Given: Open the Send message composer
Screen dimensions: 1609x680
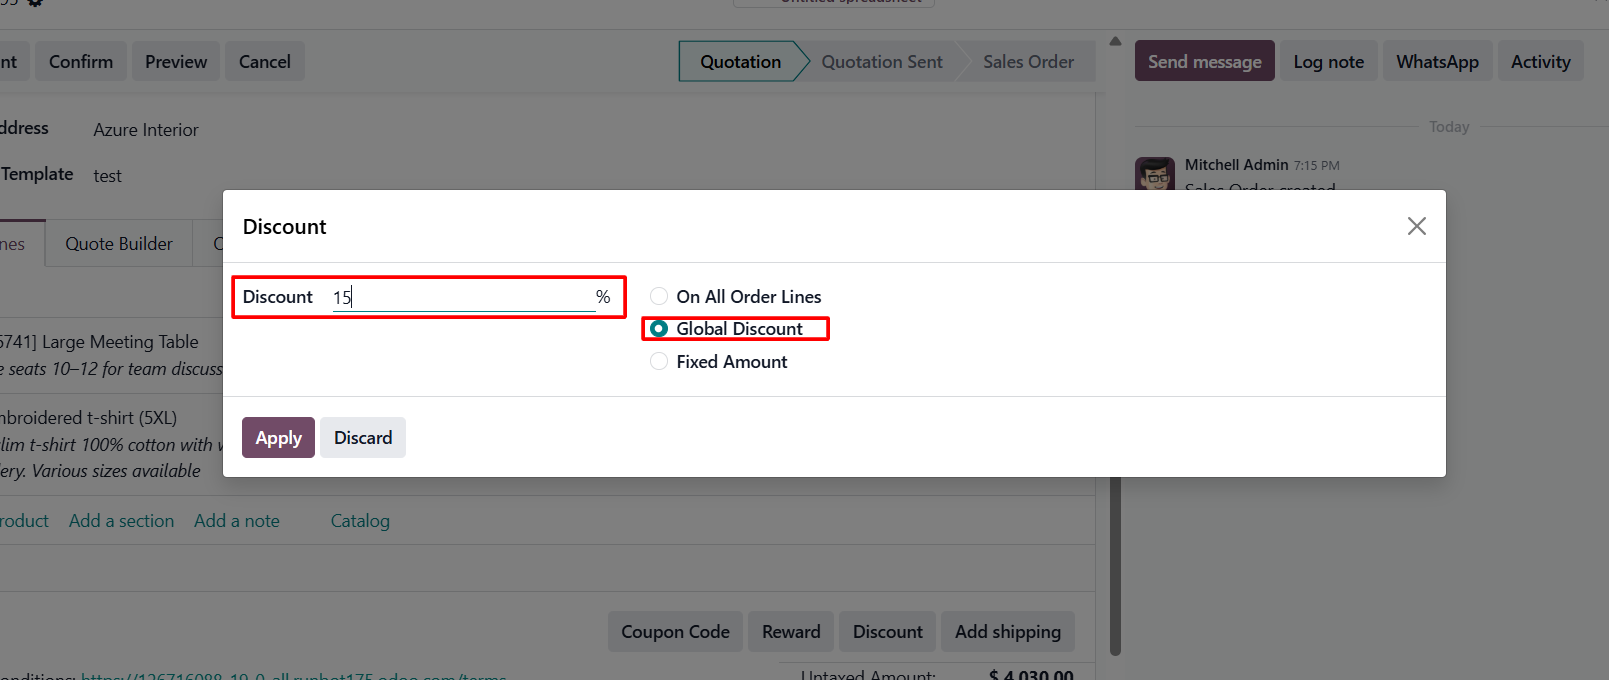Looking at the screenshot, I should pos(1205,61).
